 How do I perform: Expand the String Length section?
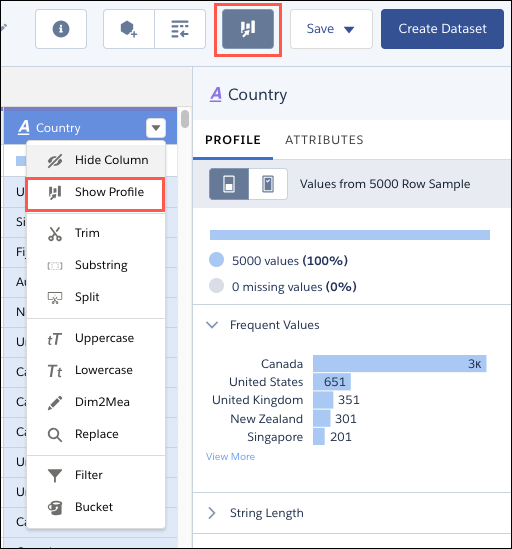(212, 513)
